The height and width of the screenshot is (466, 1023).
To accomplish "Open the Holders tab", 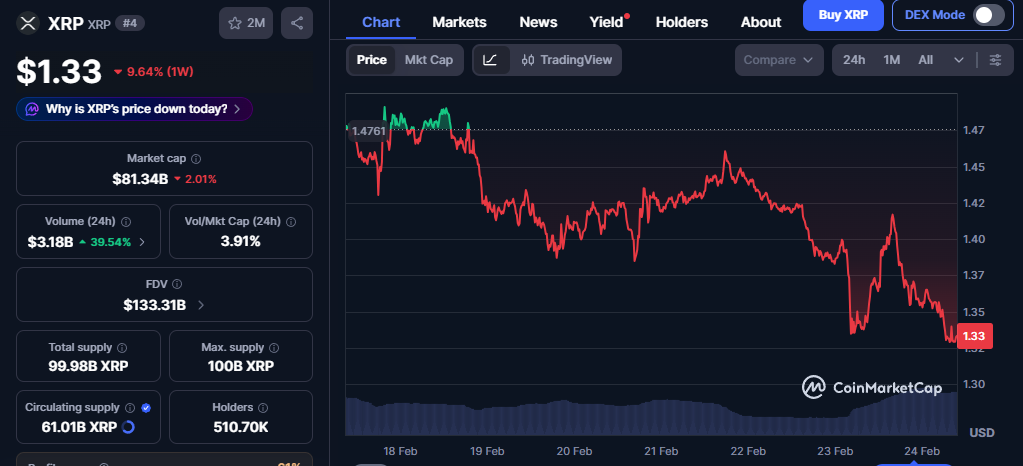I will (681, 22).
